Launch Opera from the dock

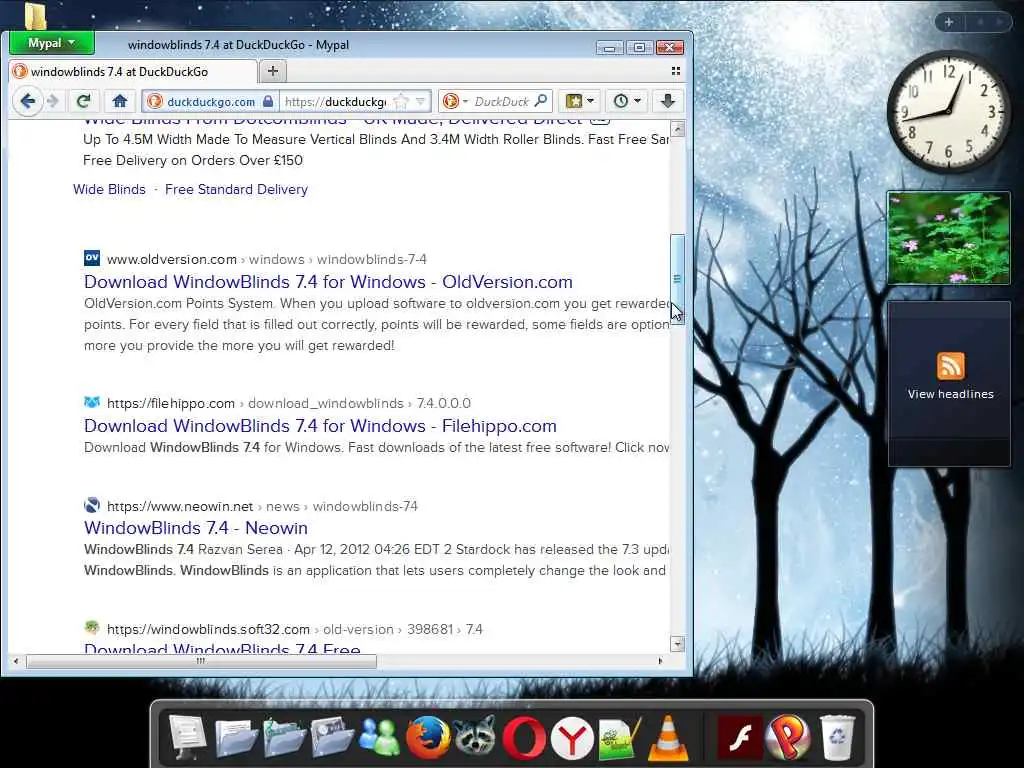pyautogui.click(x=524, y=738)
